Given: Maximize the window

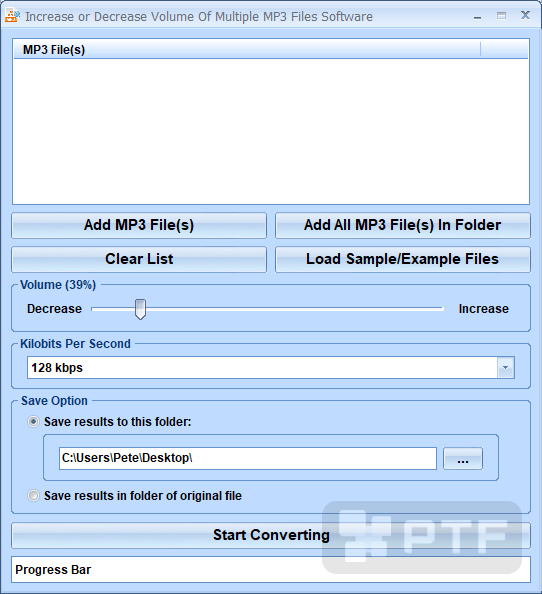Looking at the screenshot, I should click(x=501, y=16).
